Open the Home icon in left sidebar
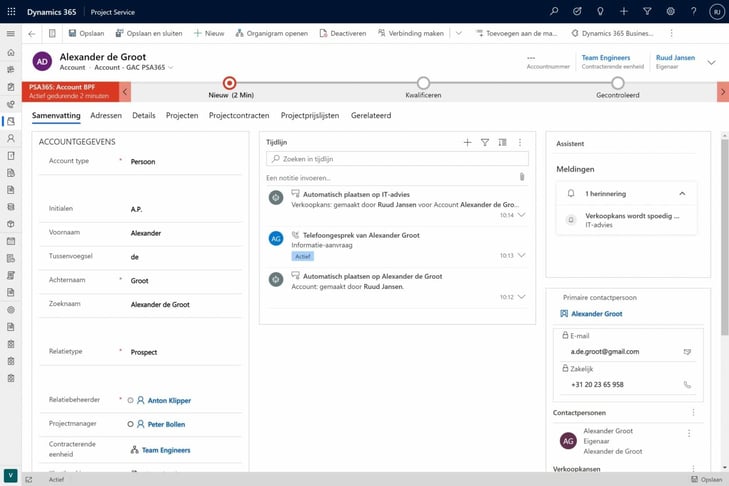The image size is (729, 486). [x=11, y=53]
